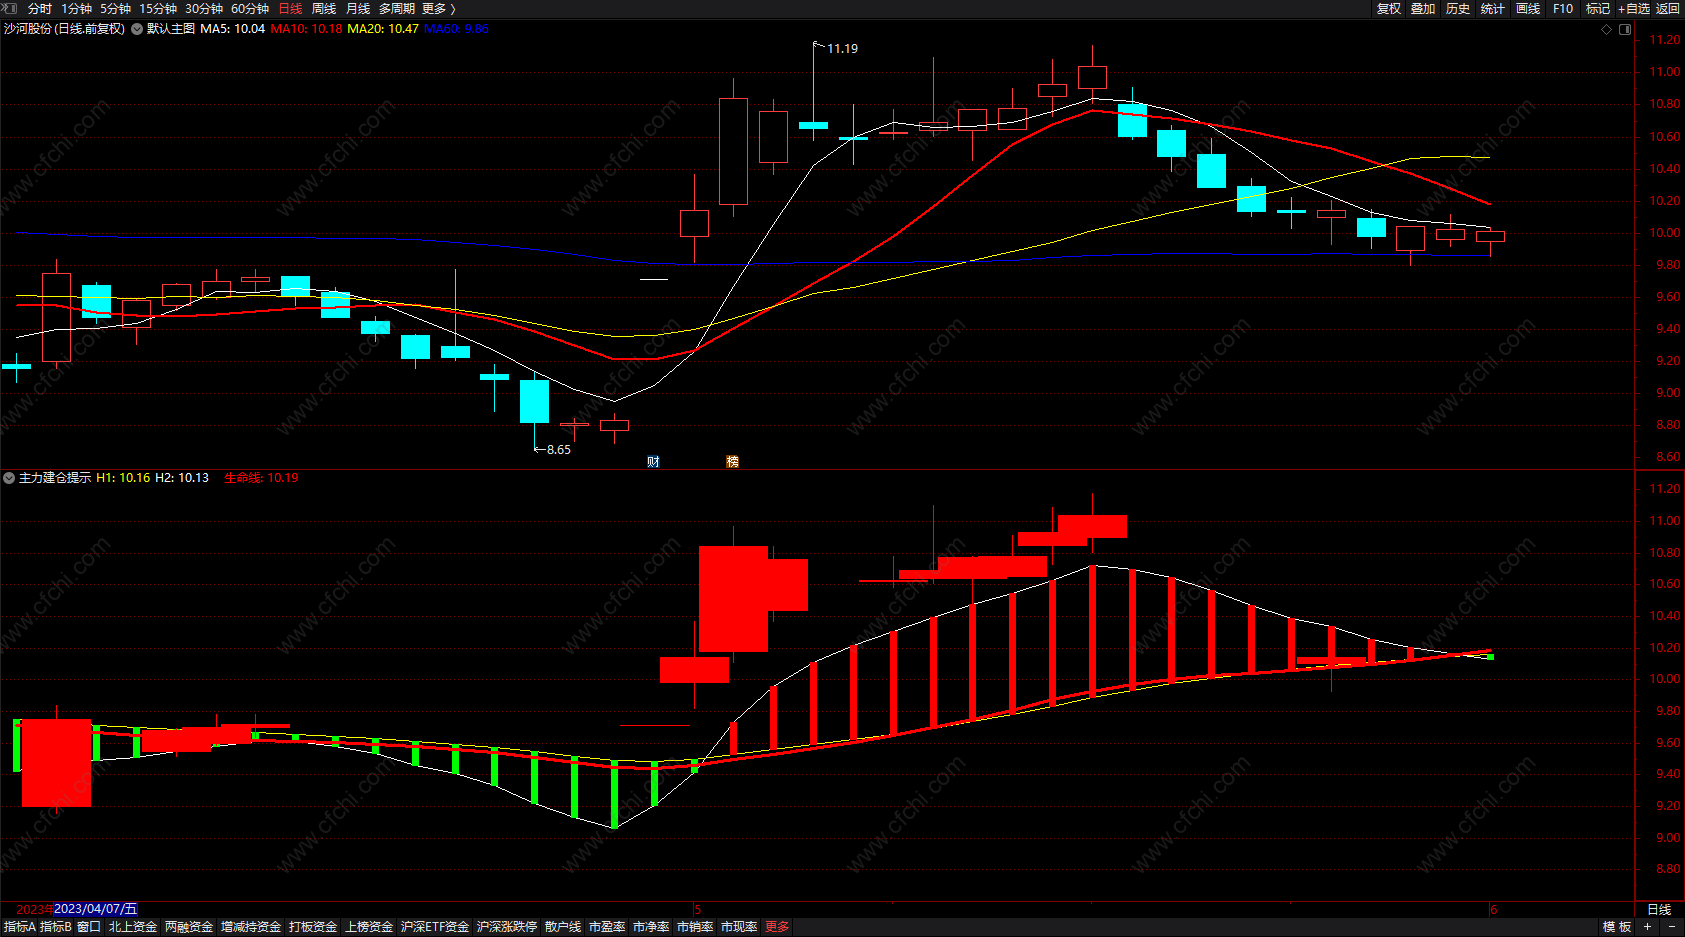This screenshot has width=1685, height=937.
Task: Switch to 分时 timeframe
Action: 40,8
